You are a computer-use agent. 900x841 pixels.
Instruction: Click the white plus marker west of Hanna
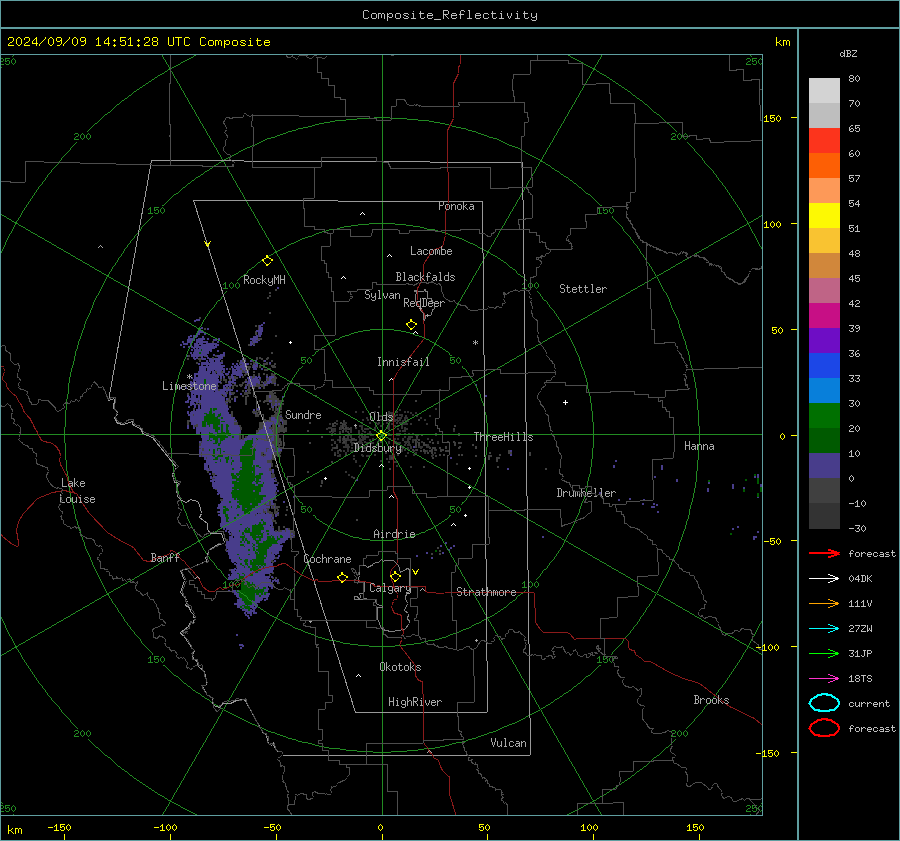tap(565, 402)
